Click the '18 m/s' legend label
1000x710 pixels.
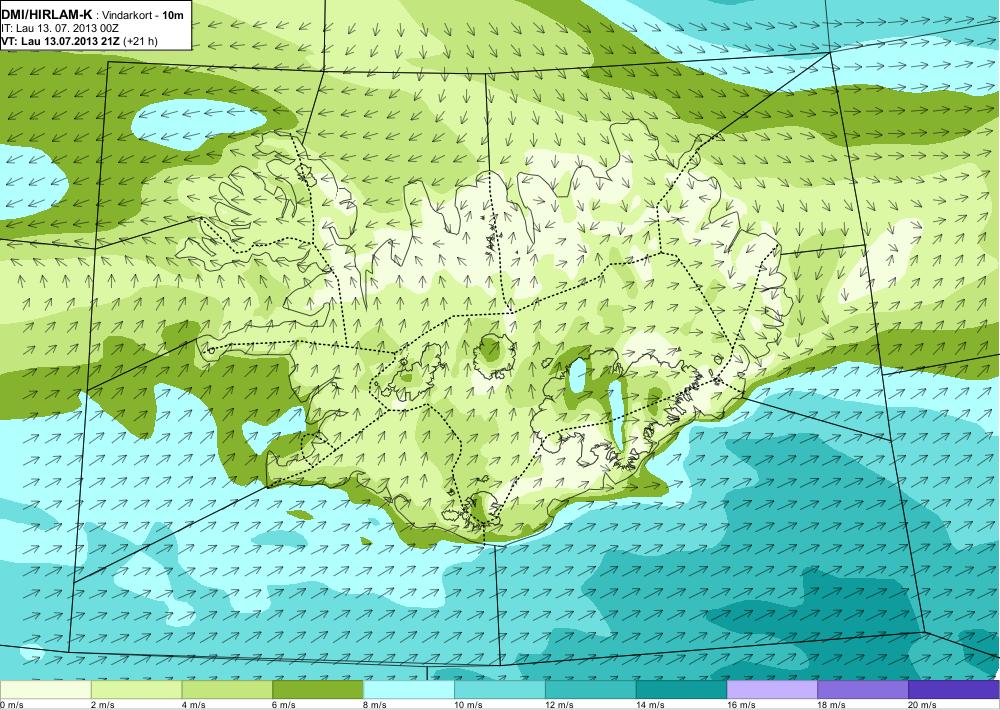pyautogui.click(x=832, y=705)
